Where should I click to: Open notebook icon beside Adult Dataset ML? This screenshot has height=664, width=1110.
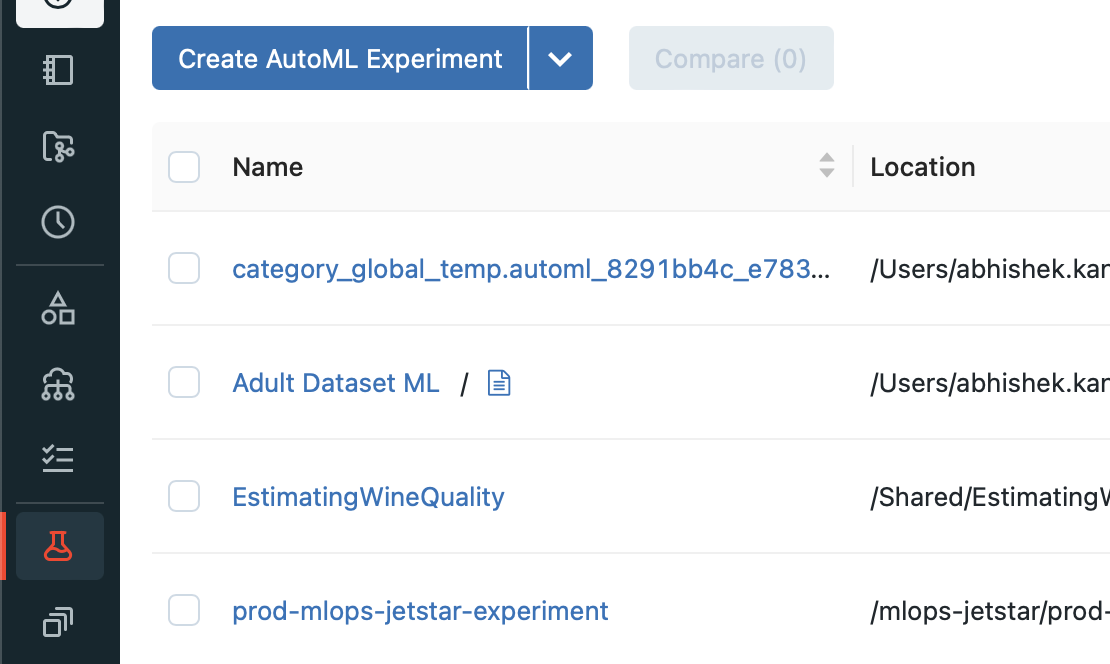[x=499, y=383]
